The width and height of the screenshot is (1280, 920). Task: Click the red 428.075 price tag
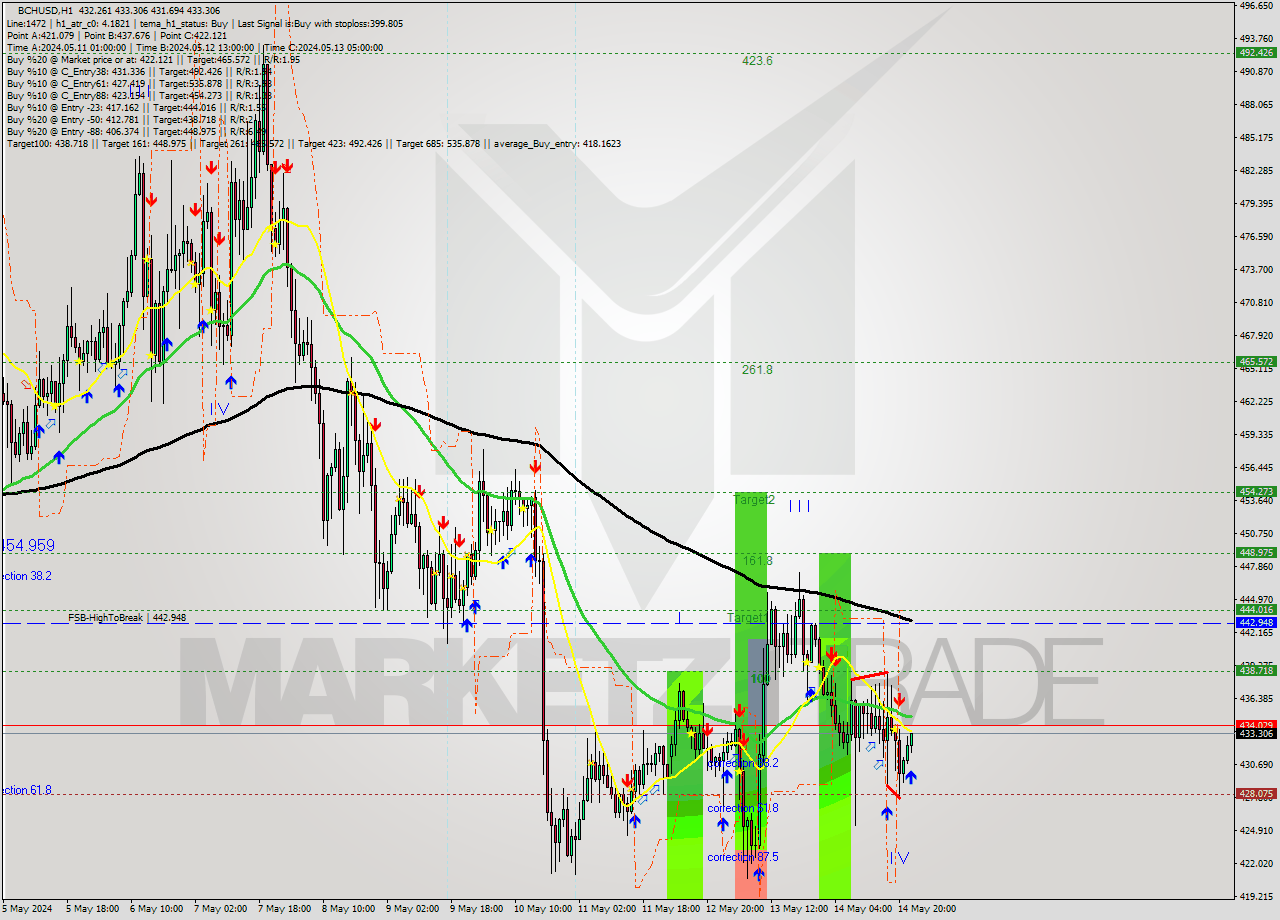tap(1256, 794)
